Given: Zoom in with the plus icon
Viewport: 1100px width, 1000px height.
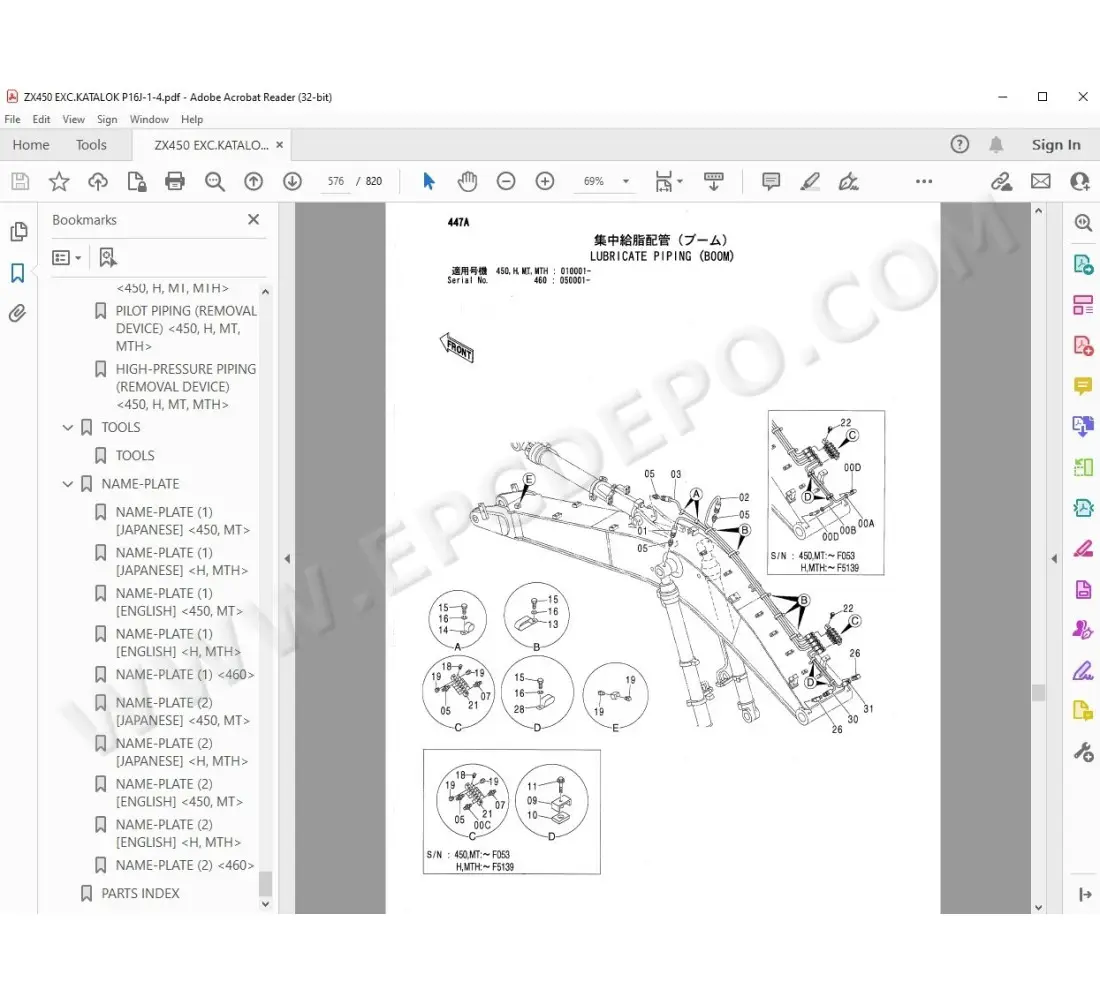Looking at the screenshot, I should click(545, 182).
